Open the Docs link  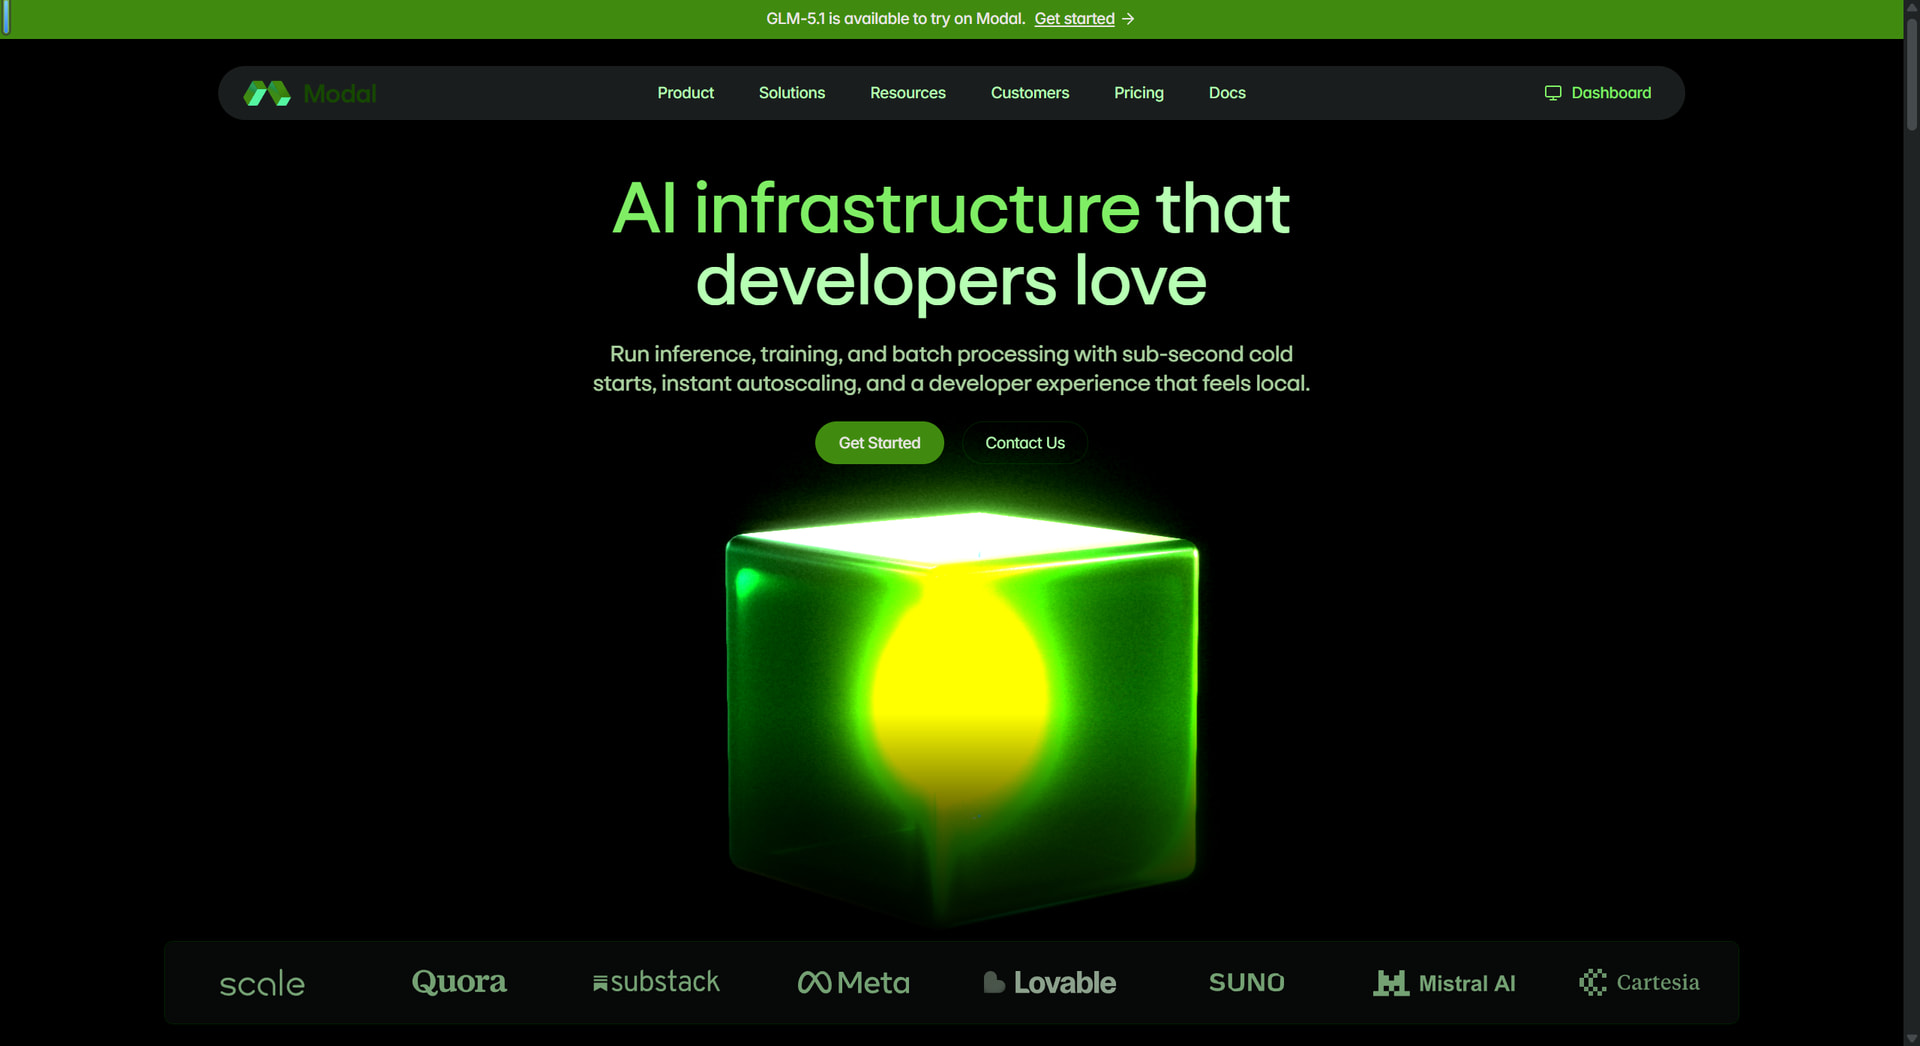(x=1227, y=93)
